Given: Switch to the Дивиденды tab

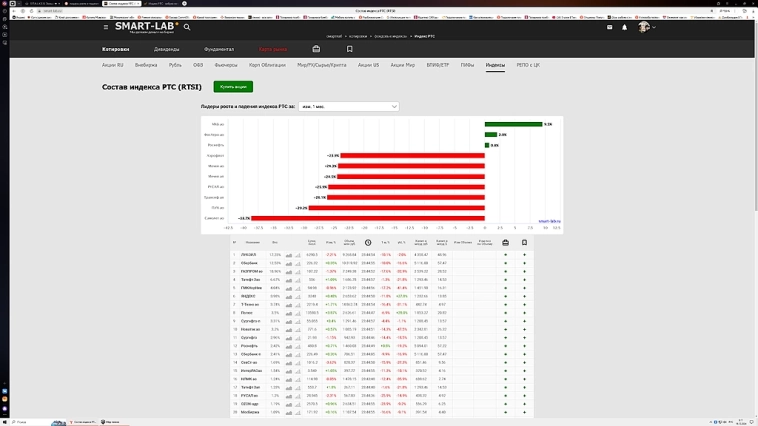Looking at the screenshot, I should pyautogui.click(x=167, y=49).
